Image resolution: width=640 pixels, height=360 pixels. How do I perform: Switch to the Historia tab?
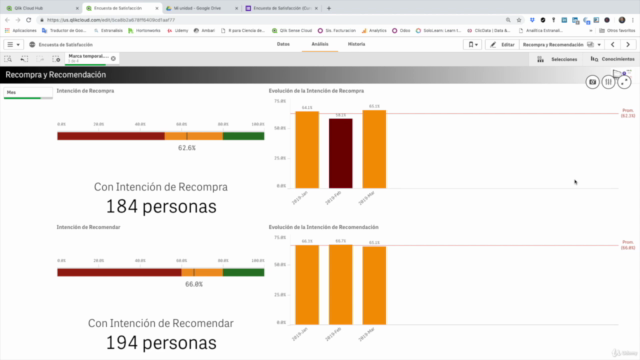click(x=356, y=44)
